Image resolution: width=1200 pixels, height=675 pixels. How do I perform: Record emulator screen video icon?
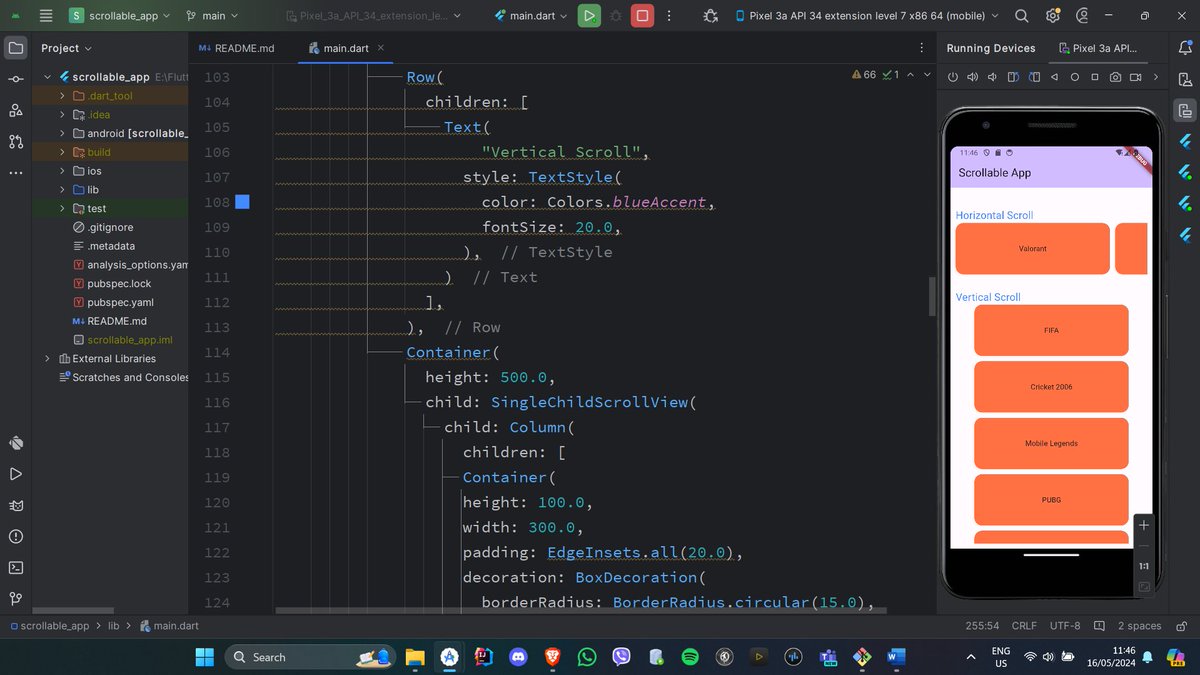point(1135,77)
